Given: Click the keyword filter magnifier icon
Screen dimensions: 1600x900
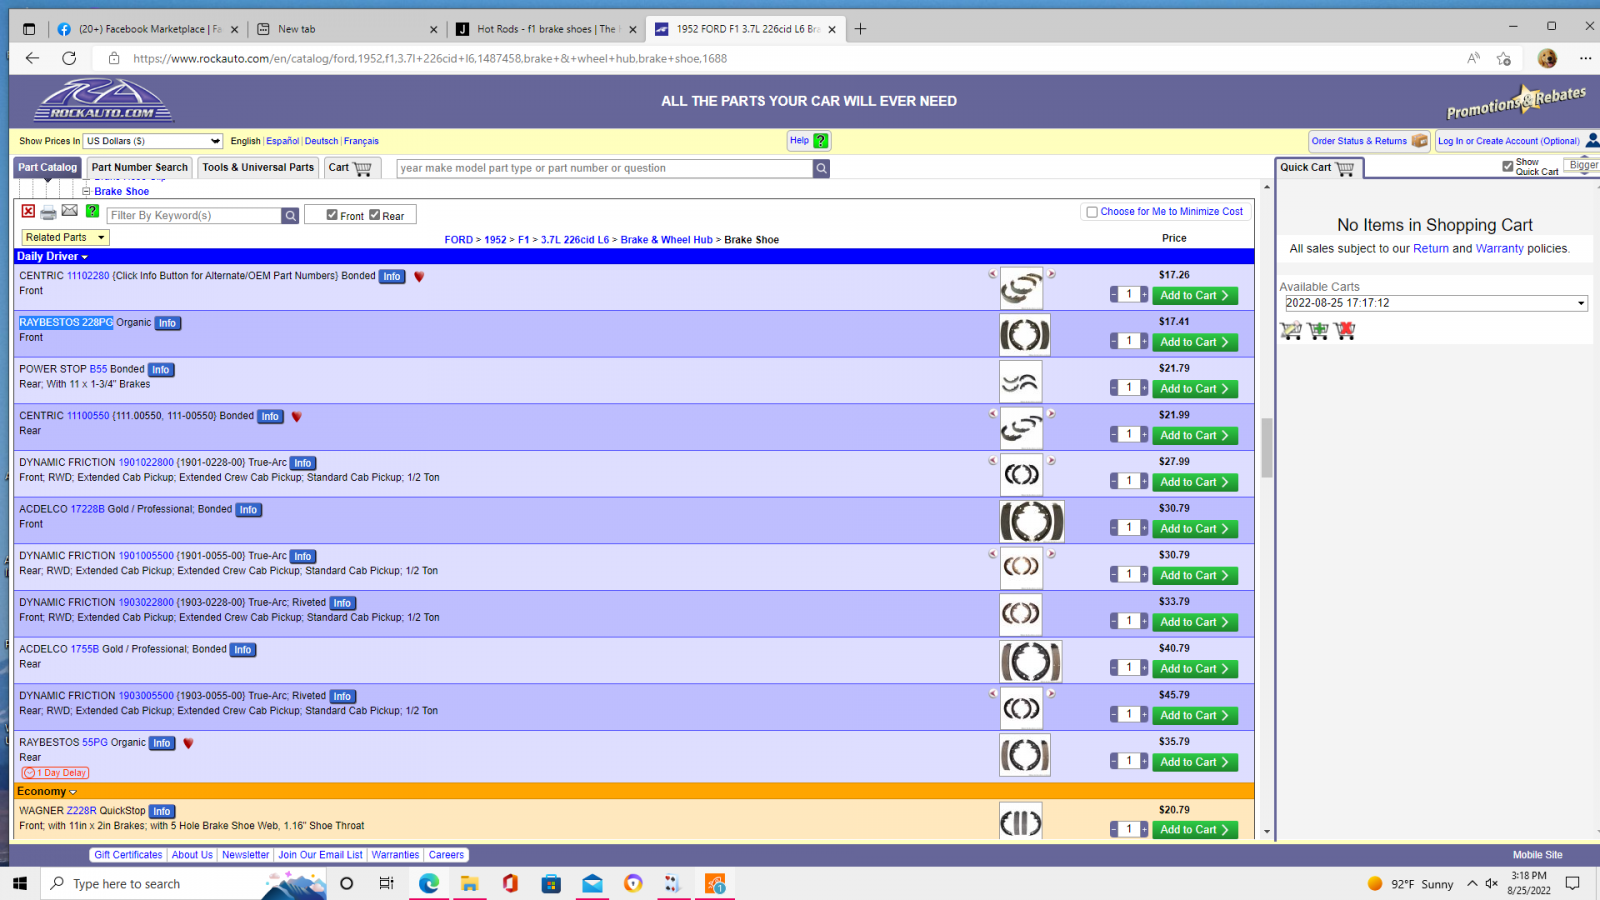Looking at the screenshot, I should 290,215.
